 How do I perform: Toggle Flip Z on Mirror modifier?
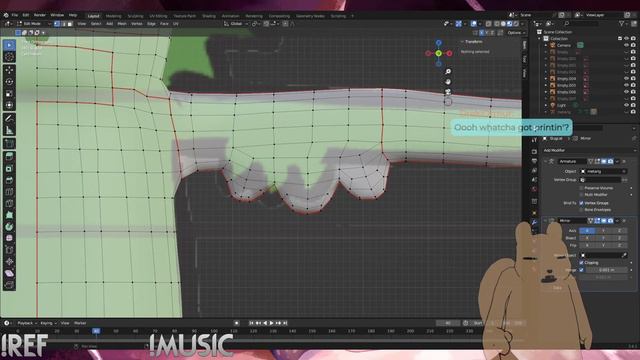(619, 245)
